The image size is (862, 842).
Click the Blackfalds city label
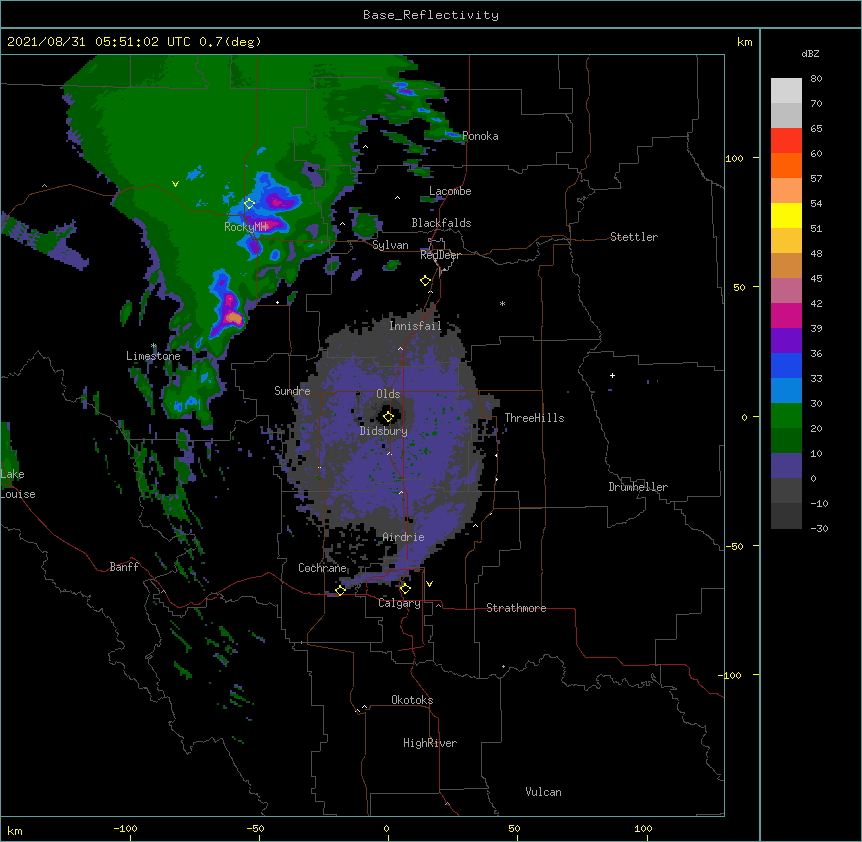(441, 223)
